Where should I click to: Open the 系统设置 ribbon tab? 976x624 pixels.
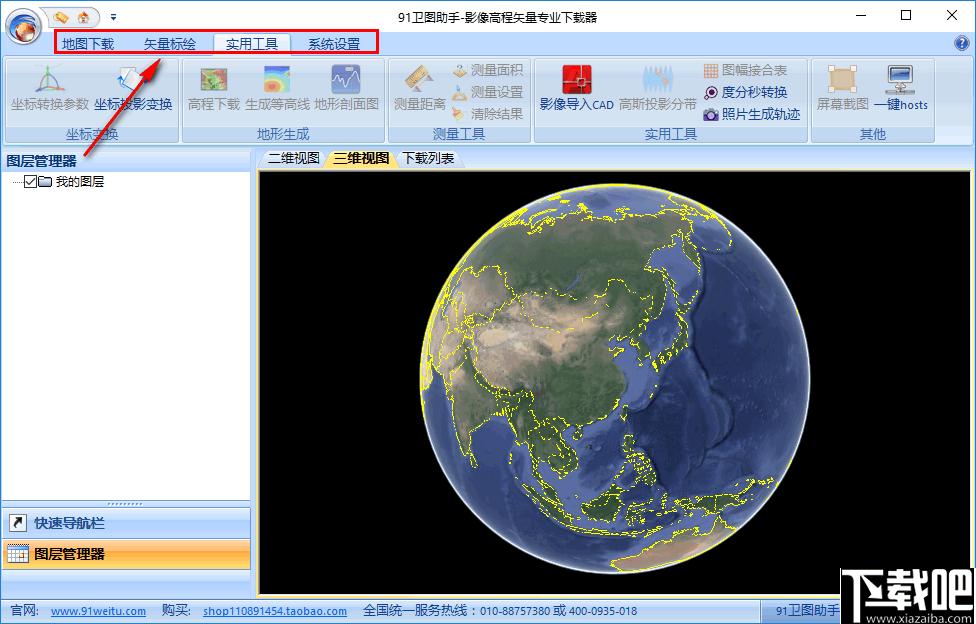(334, 44)
